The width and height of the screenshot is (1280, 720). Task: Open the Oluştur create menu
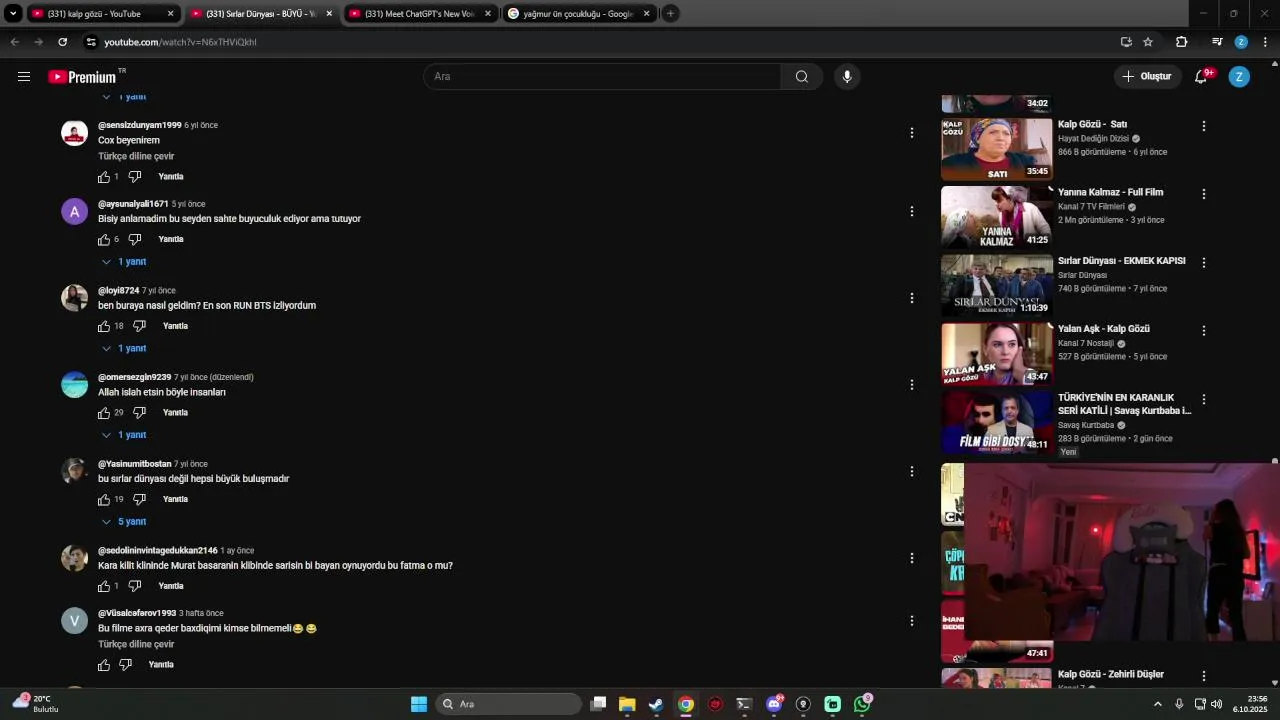[x=1146, y=77]
